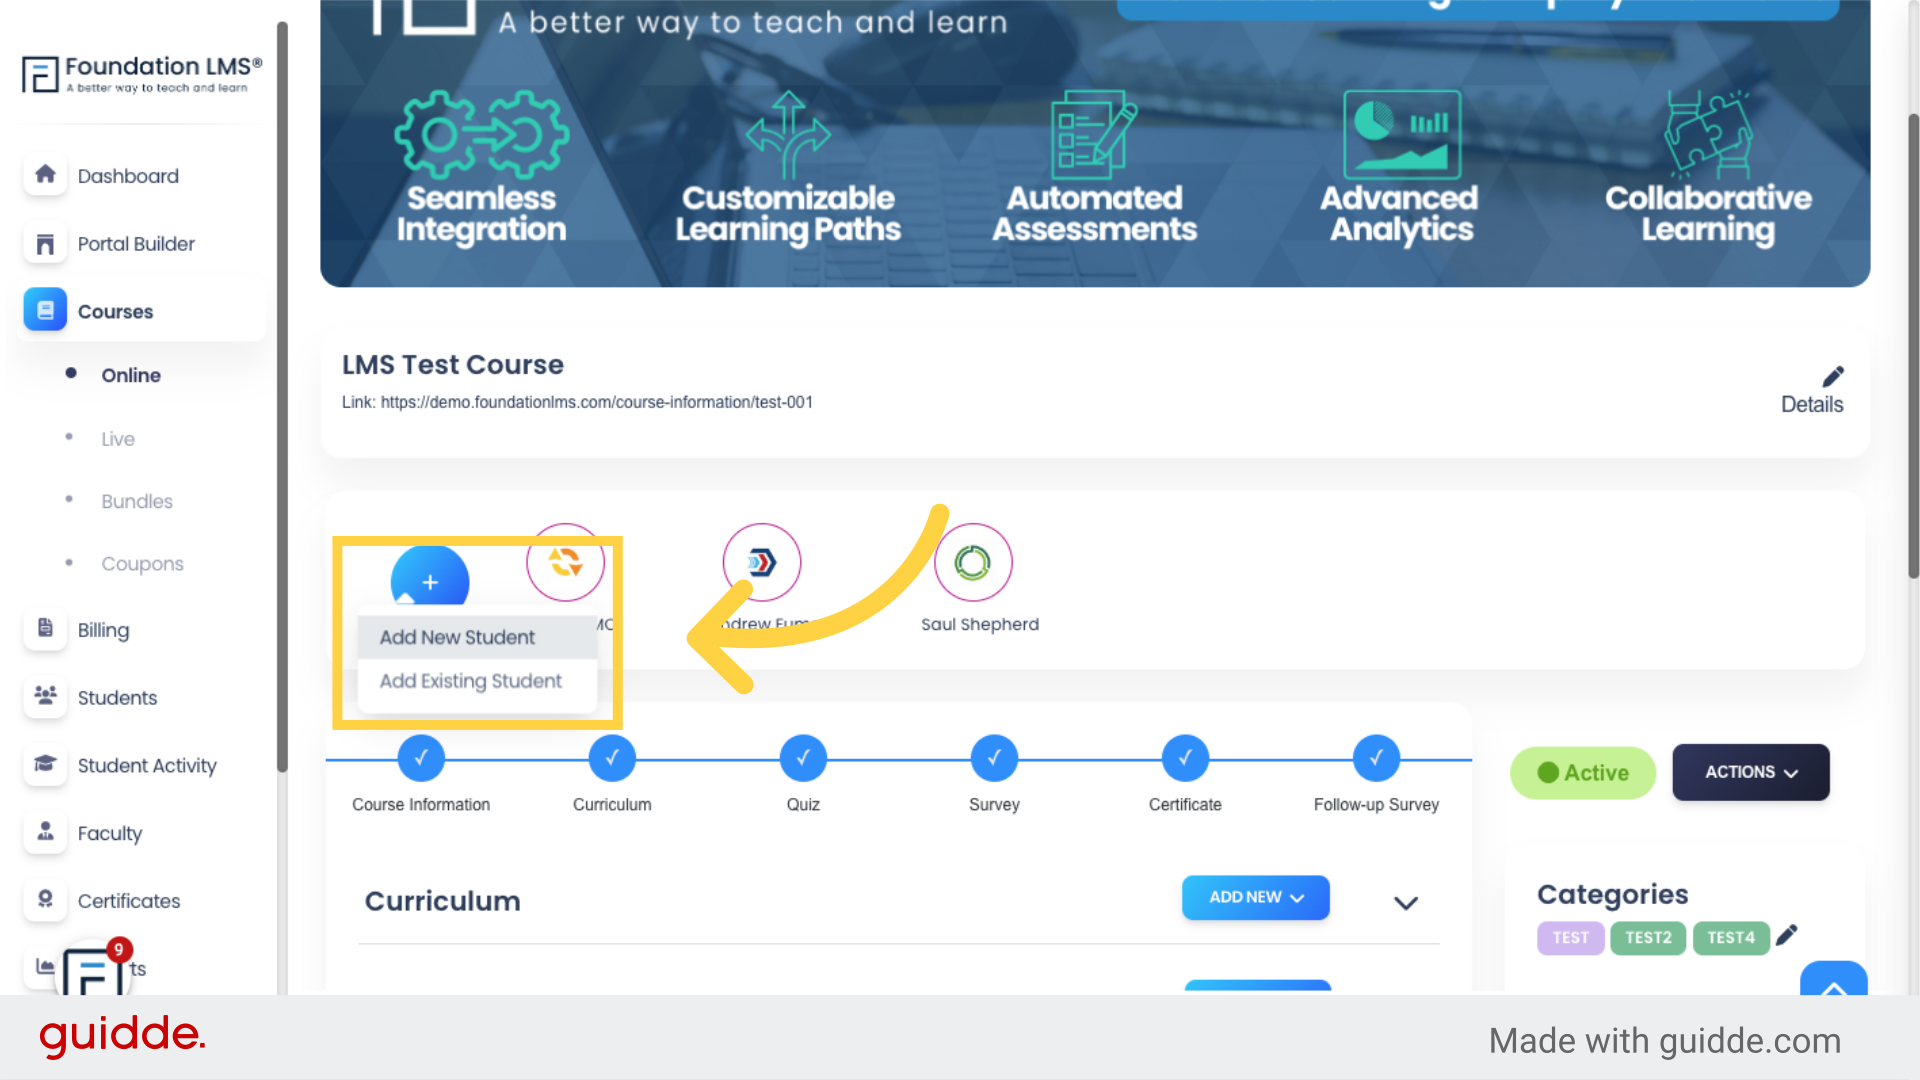Open the Billing document icon

click(x=45, y=629)
